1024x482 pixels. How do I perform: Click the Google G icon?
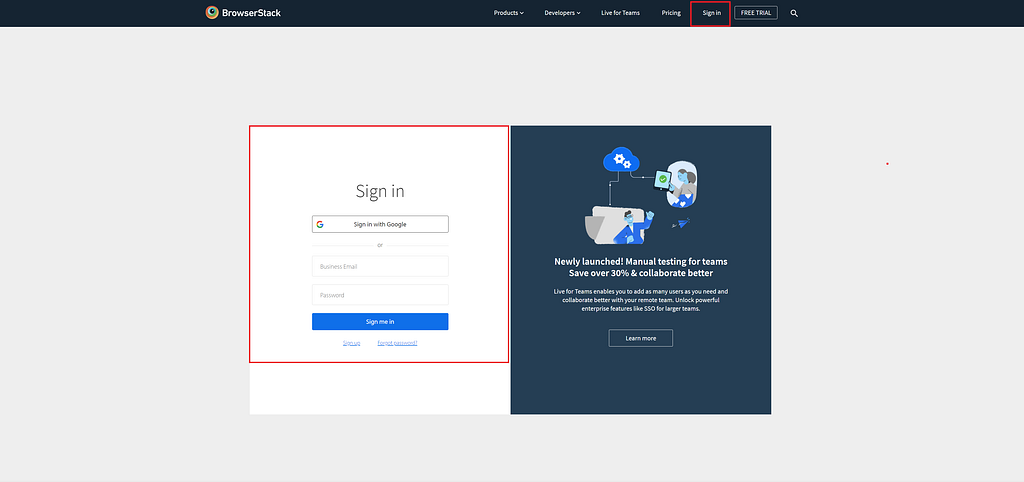point(320,224)
